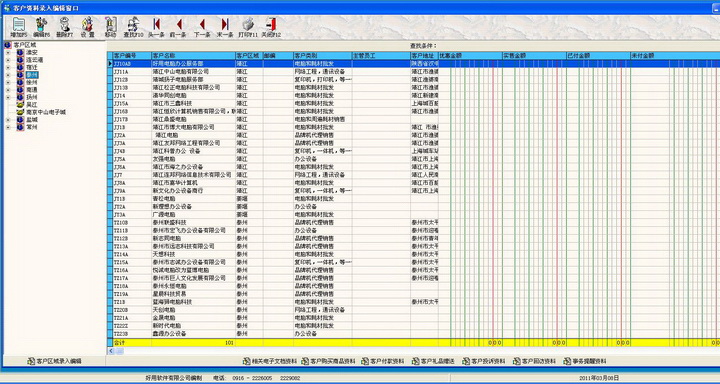Expand the 常州 region tree node
This screenshot has height=384, width=720.
[7, 127]
